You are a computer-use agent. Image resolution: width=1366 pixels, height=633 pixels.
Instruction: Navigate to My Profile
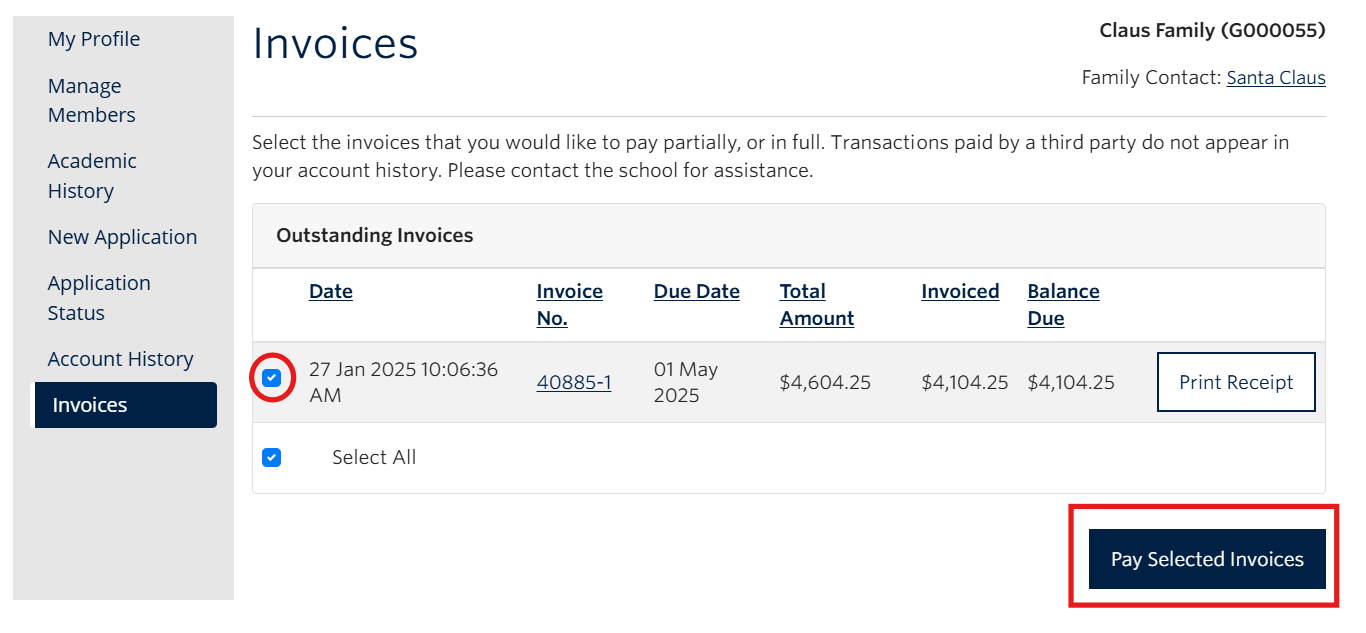pyautogui.click(x=93, y=39)
